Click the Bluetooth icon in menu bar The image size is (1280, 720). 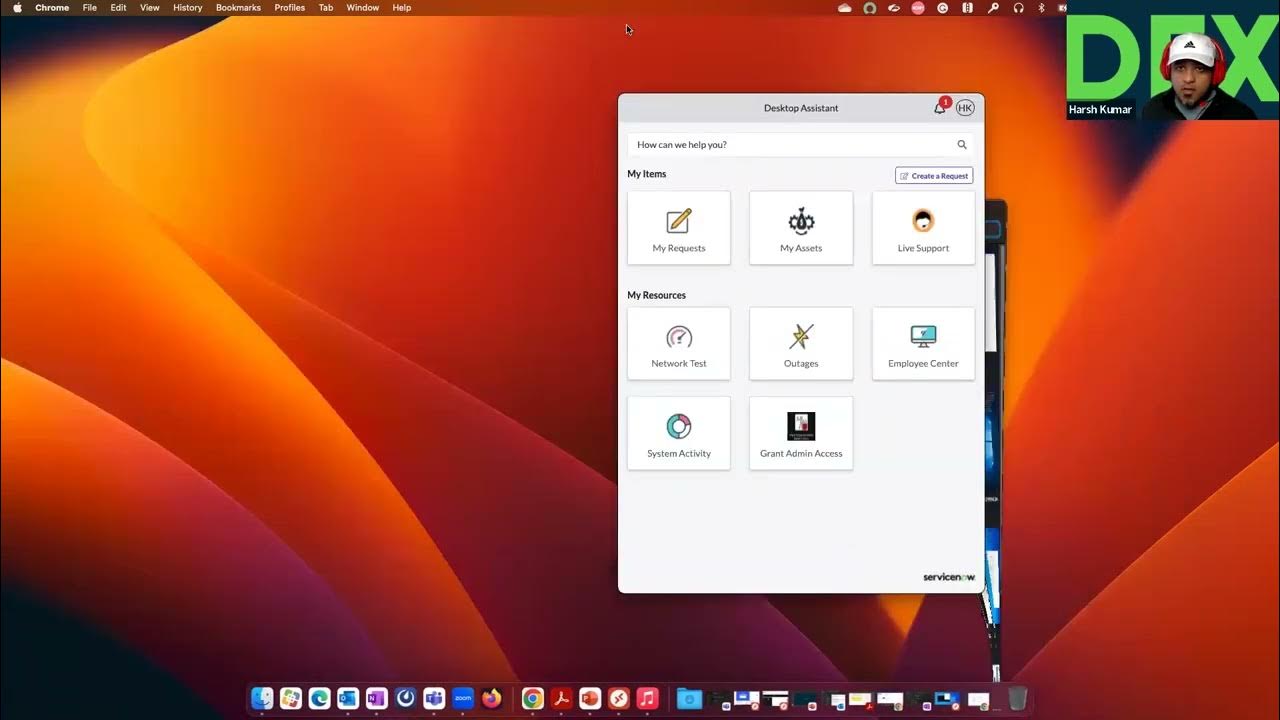coord(1041,7)
